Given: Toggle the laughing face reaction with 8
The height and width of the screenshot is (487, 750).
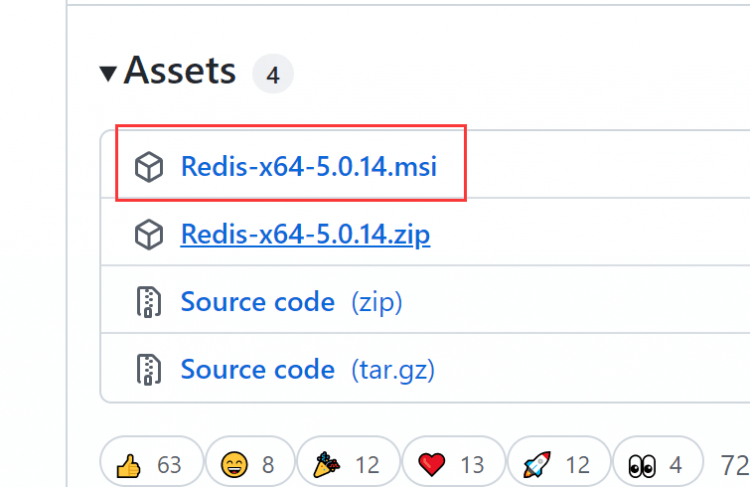Looking at the screenshot, I should [x=248, y=465].
